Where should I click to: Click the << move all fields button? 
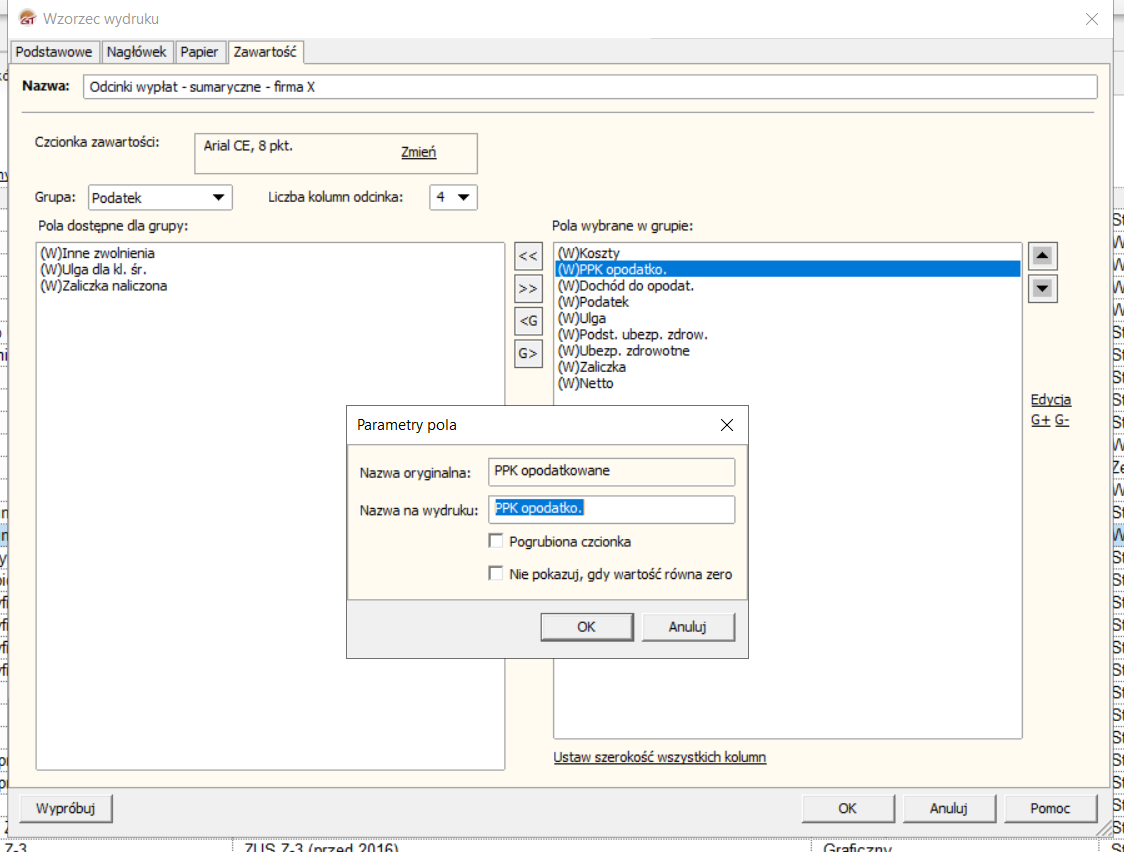coord(528,256)
